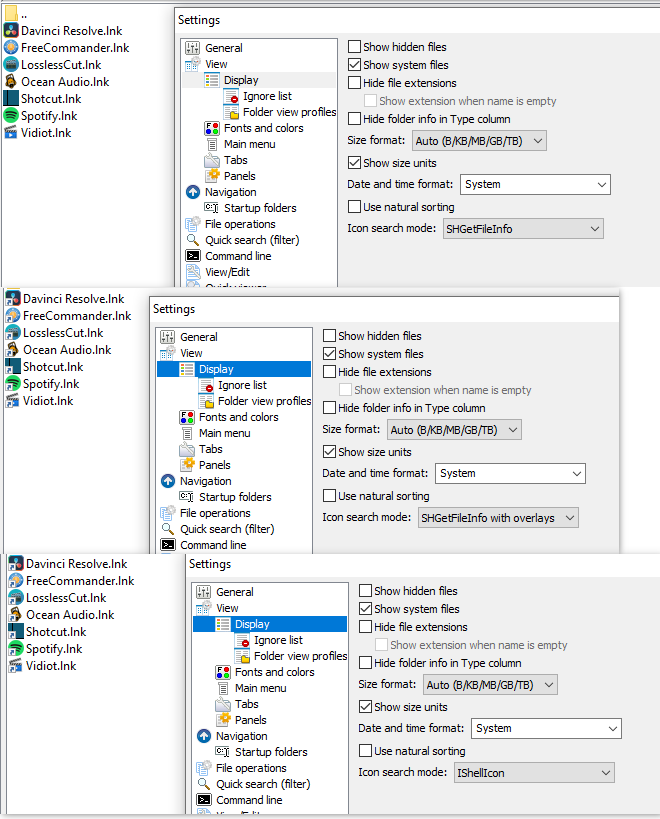
Task: Click Shotcut.lnk name in middle file list
Action: click(x=53, y=367)
